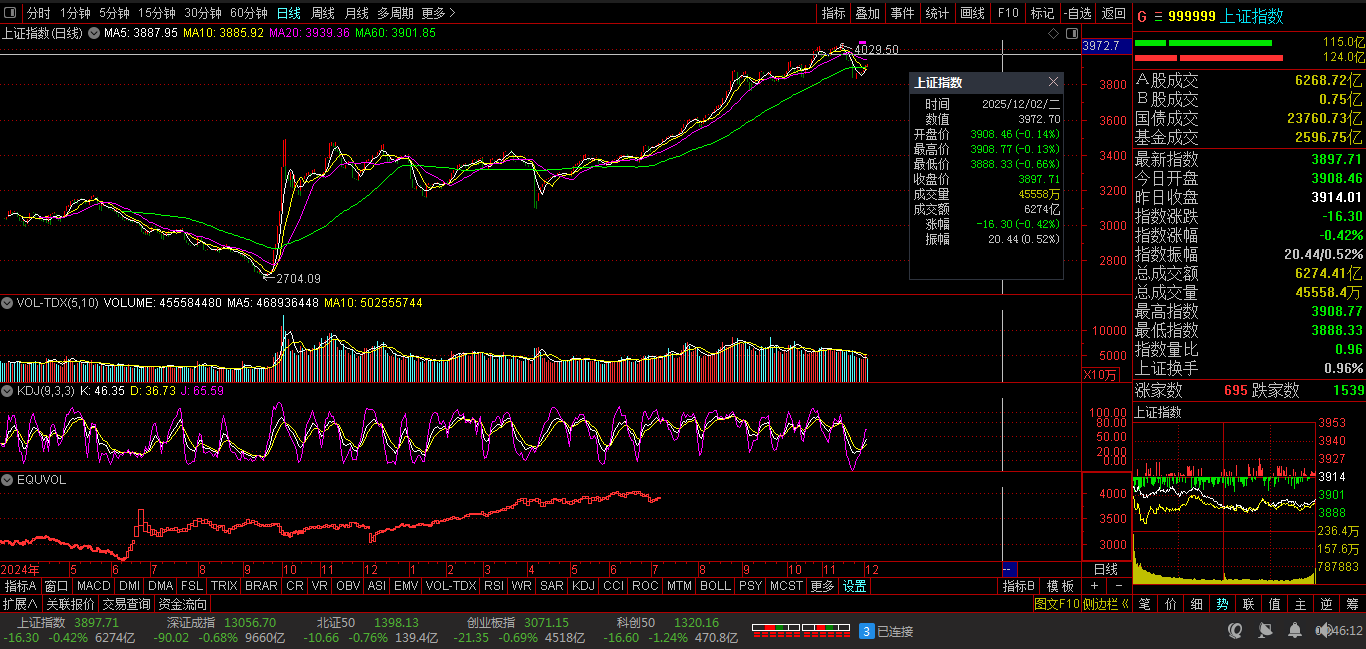Open the 更多 indicators list in bottom bar
The width and height of the screenshot is (1366, 649).
822,586
